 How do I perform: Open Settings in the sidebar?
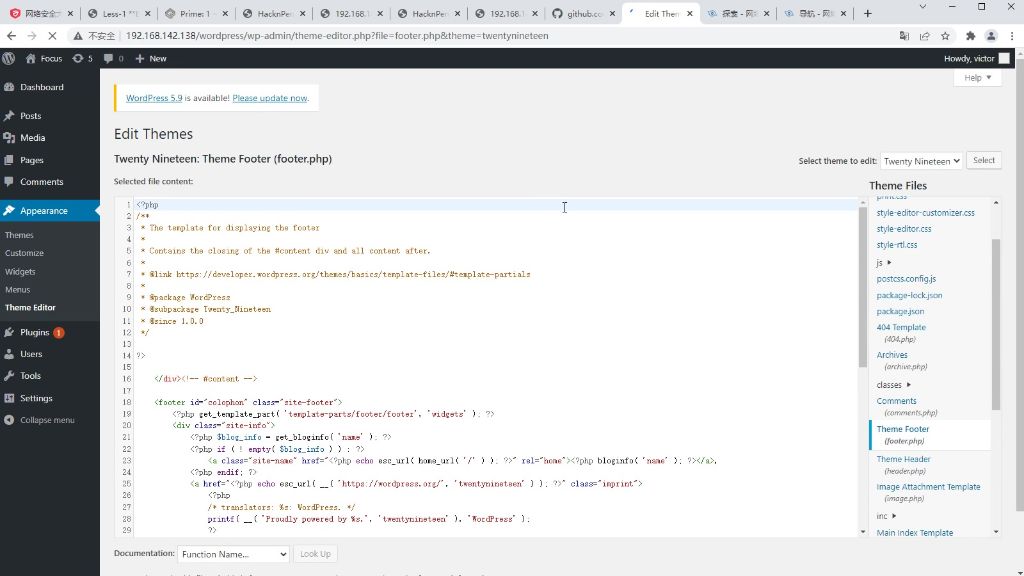point(36,398)
